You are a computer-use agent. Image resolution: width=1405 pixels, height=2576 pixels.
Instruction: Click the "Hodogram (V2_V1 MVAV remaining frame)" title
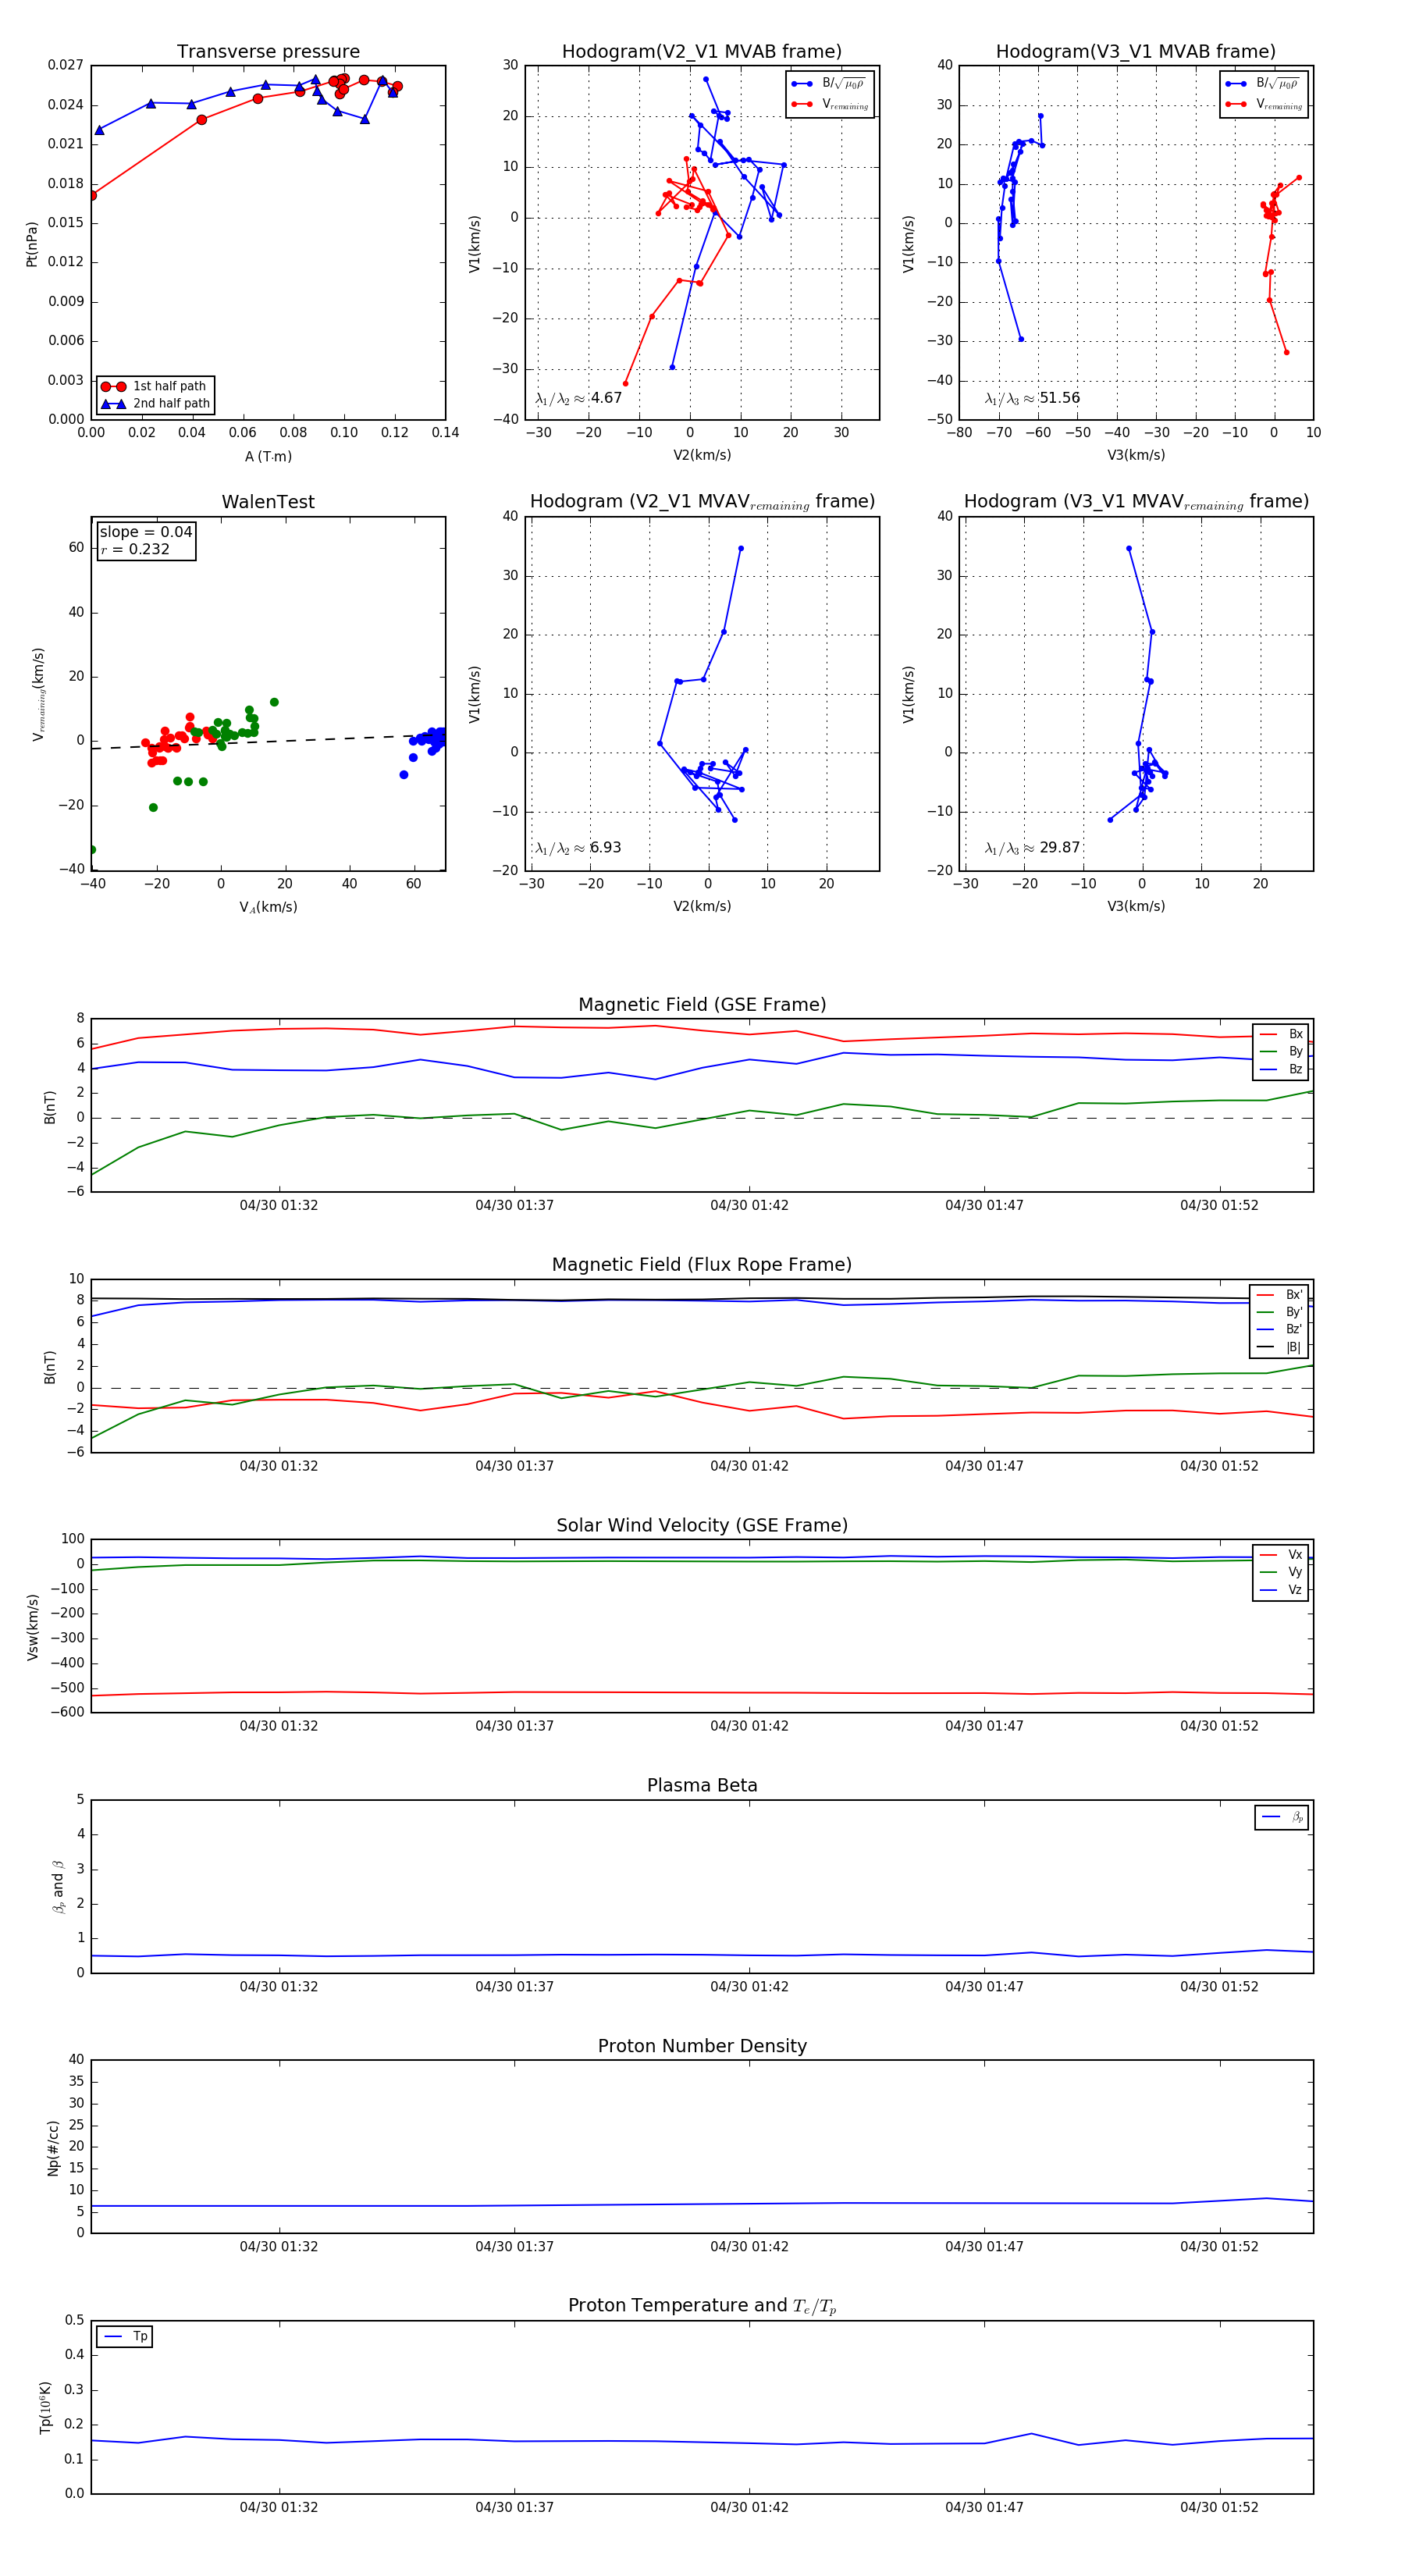click(x=702, y=502)
